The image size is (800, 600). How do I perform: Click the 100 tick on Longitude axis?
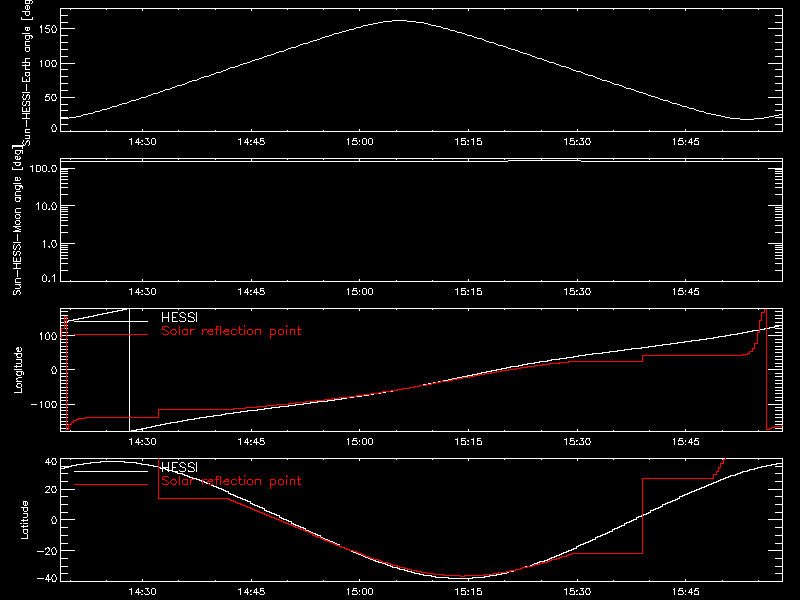(48, 336)
